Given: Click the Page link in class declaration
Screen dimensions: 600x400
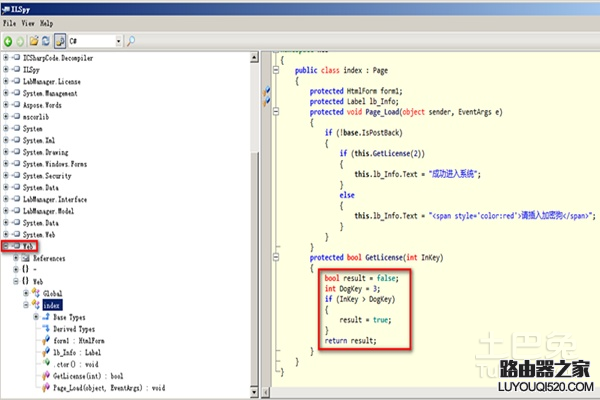Looking at the screenshot, I should click(x=380, y=70).
